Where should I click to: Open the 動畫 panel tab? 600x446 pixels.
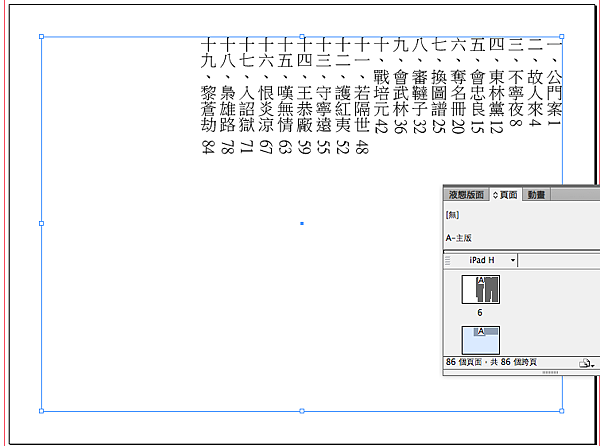pyautogui.click(x=536, y=195)
